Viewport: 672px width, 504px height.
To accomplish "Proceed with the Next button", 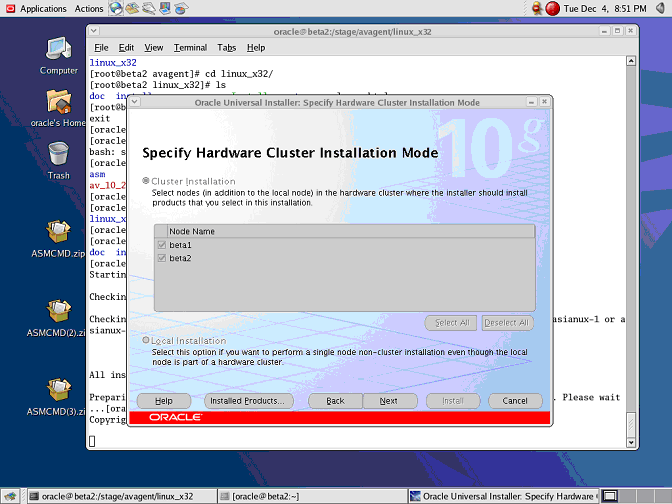I will pos(390,401).
